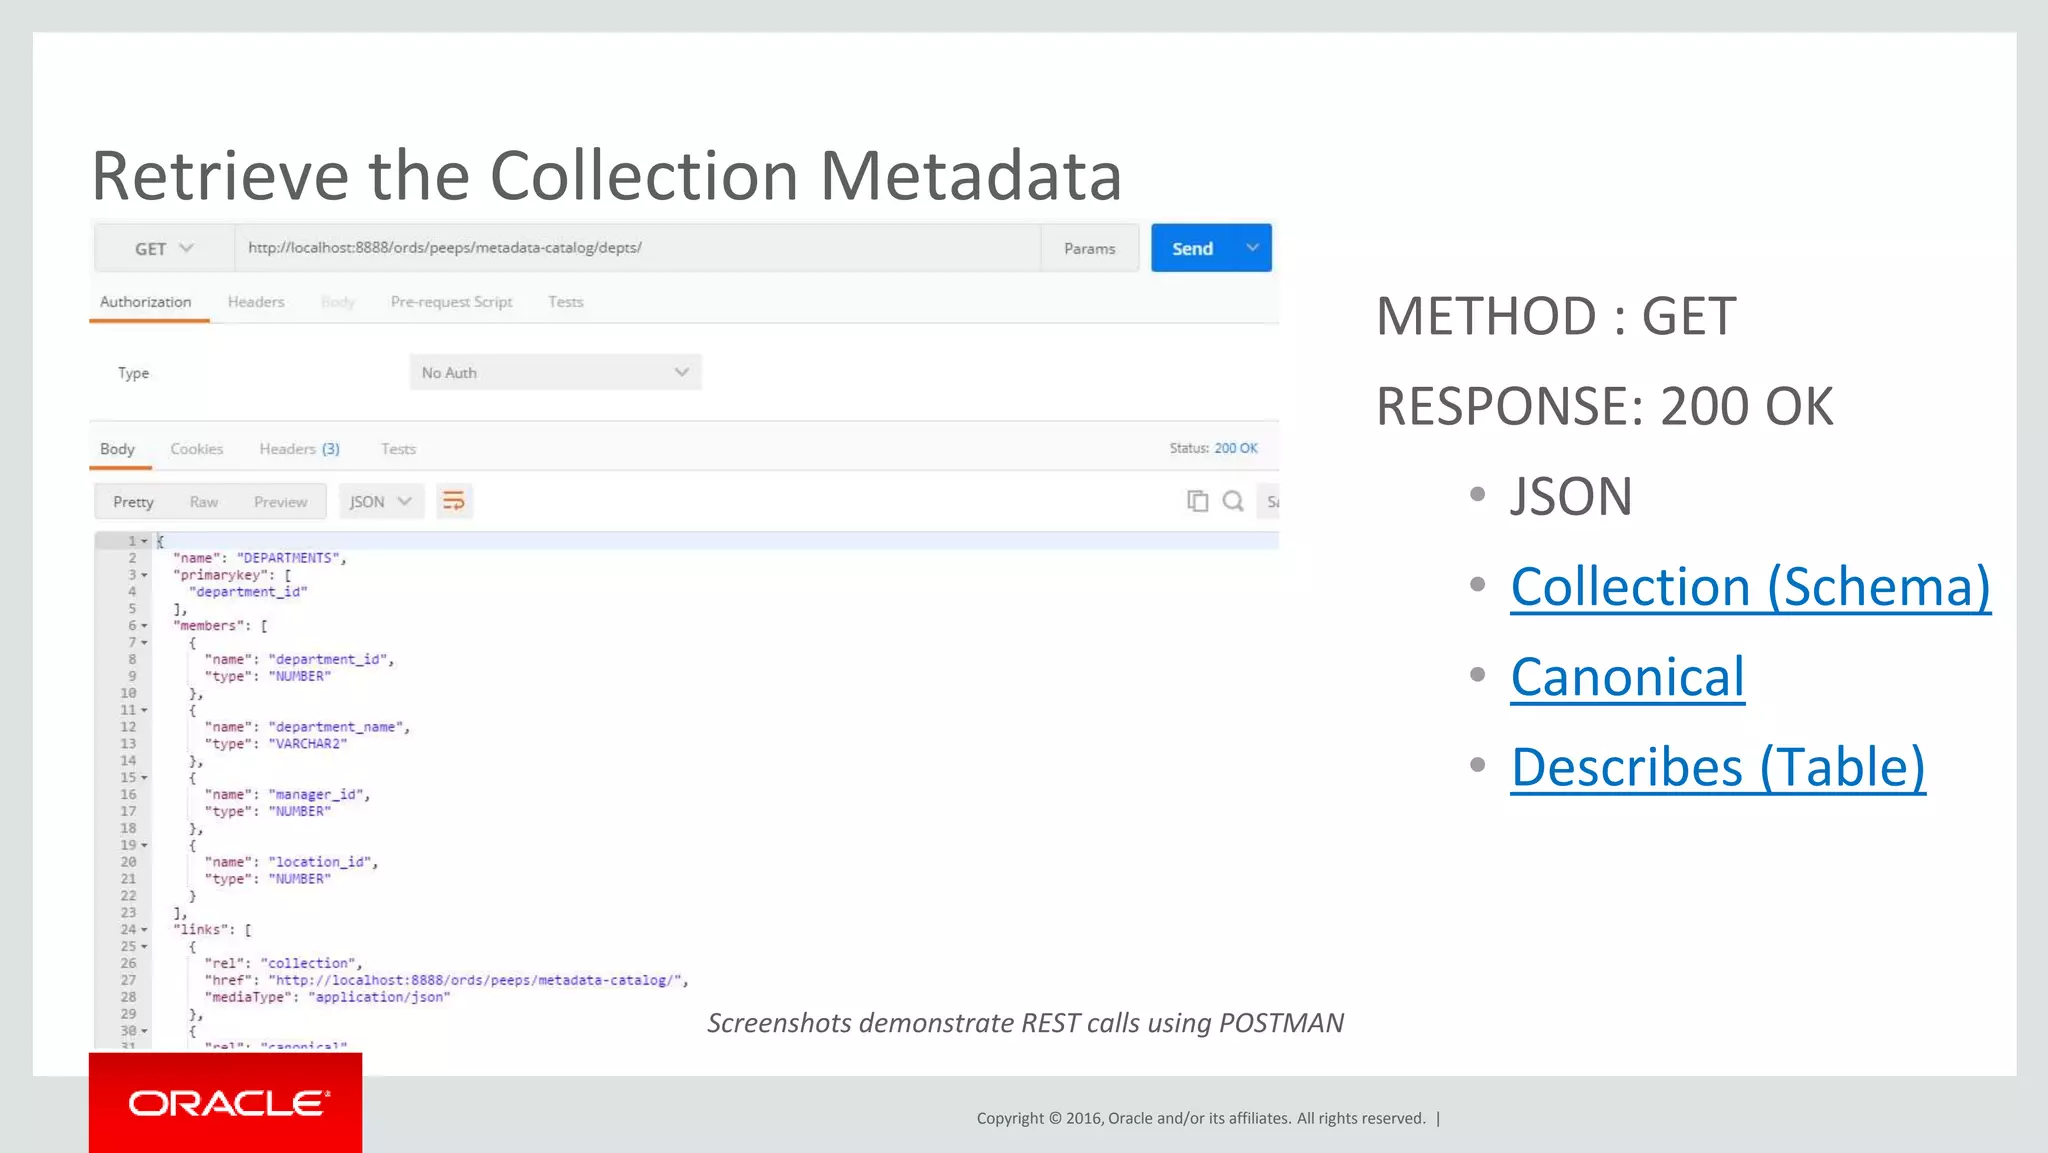Switch to the Headers request tab
This screenshot has width=2048, height=1153.
(x=256, y=302)
